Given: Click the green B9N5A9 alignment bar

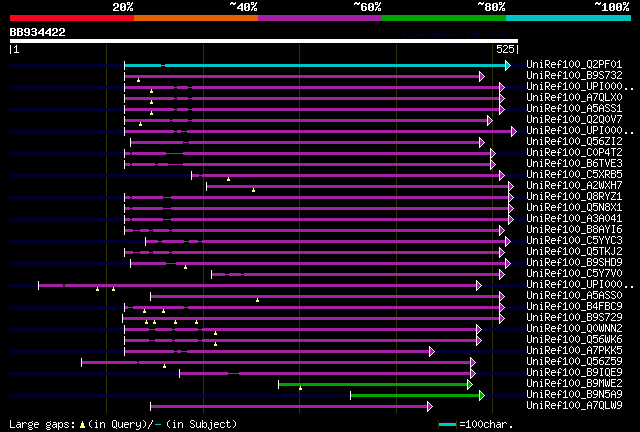Looking at the screenshot, I should [x=415, y=396].
